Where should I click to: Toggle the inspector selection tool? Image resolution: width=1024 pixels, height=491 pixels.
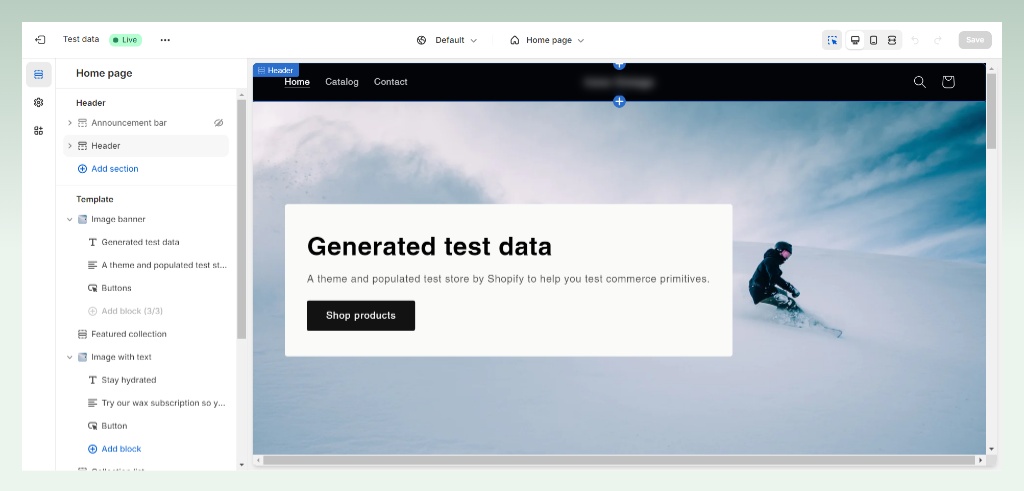pyautogui.click(x=832, y=40)
